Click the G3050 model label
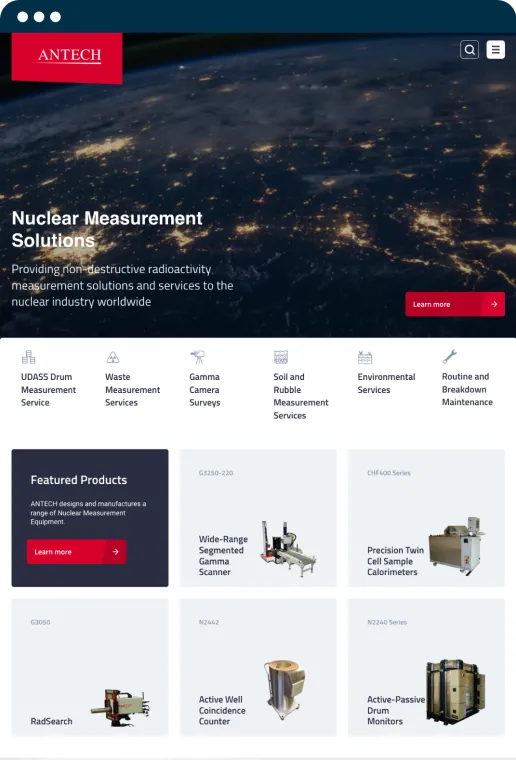 pos(40,622)
